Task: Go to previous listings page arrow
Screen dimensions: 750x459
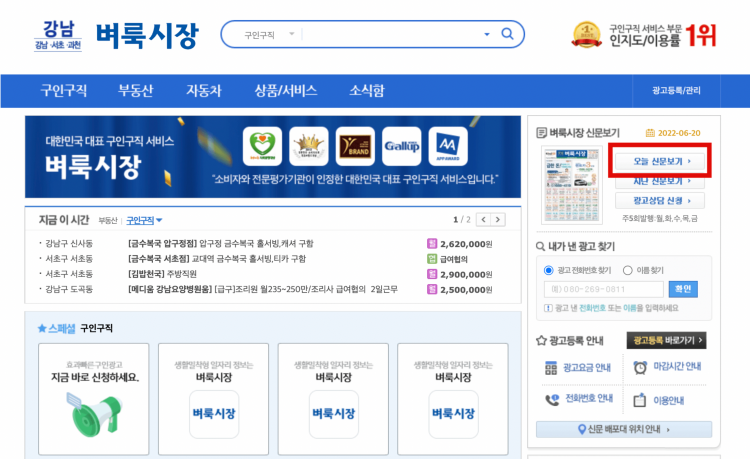Action: click(484, 219)
